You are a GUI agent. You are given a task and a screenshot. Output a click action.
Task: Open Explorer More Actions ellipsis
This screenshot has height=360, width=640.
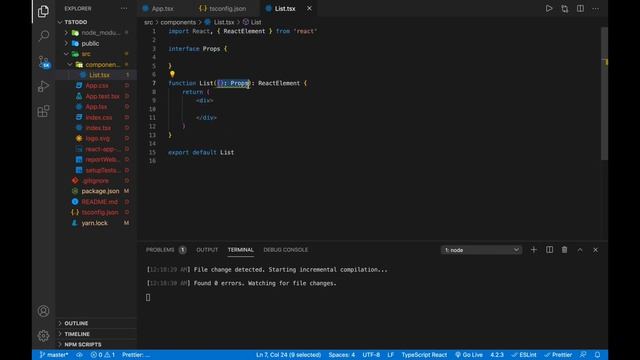pos(124,8)
